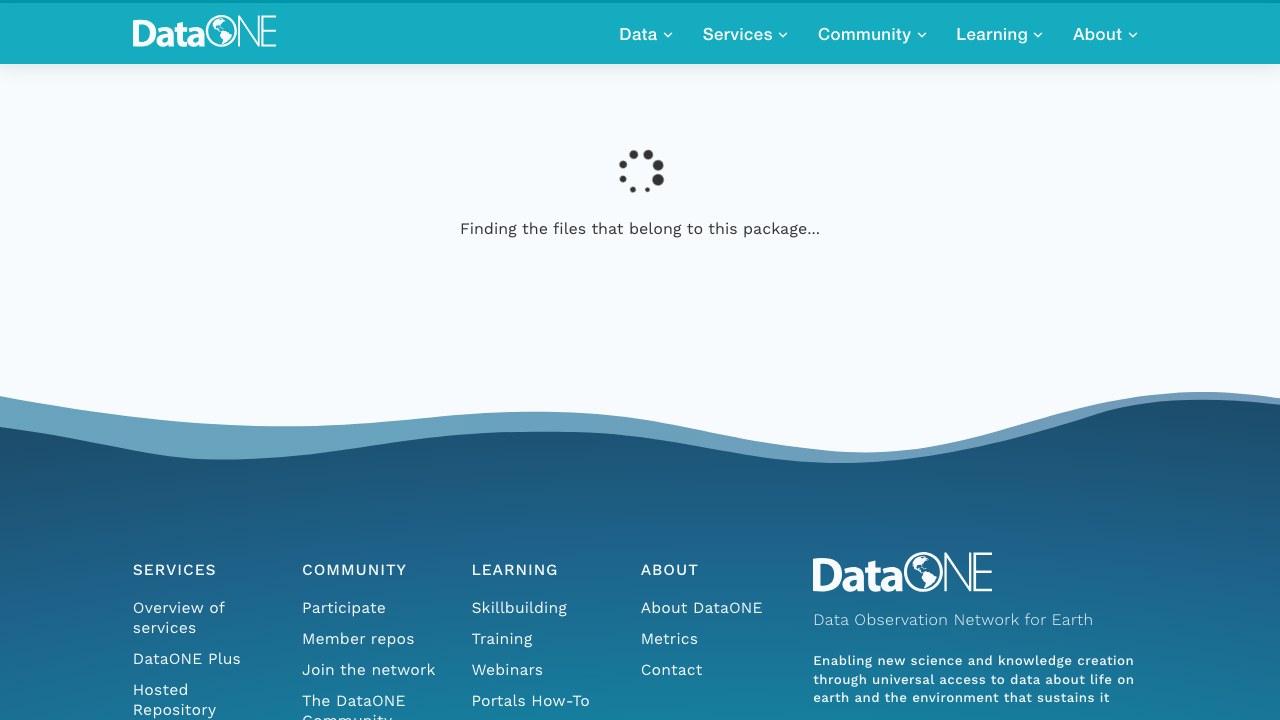Viewport: 1280px width, 720px height.
Task: Open the Skillbuilding link
Action: (519, 608)
